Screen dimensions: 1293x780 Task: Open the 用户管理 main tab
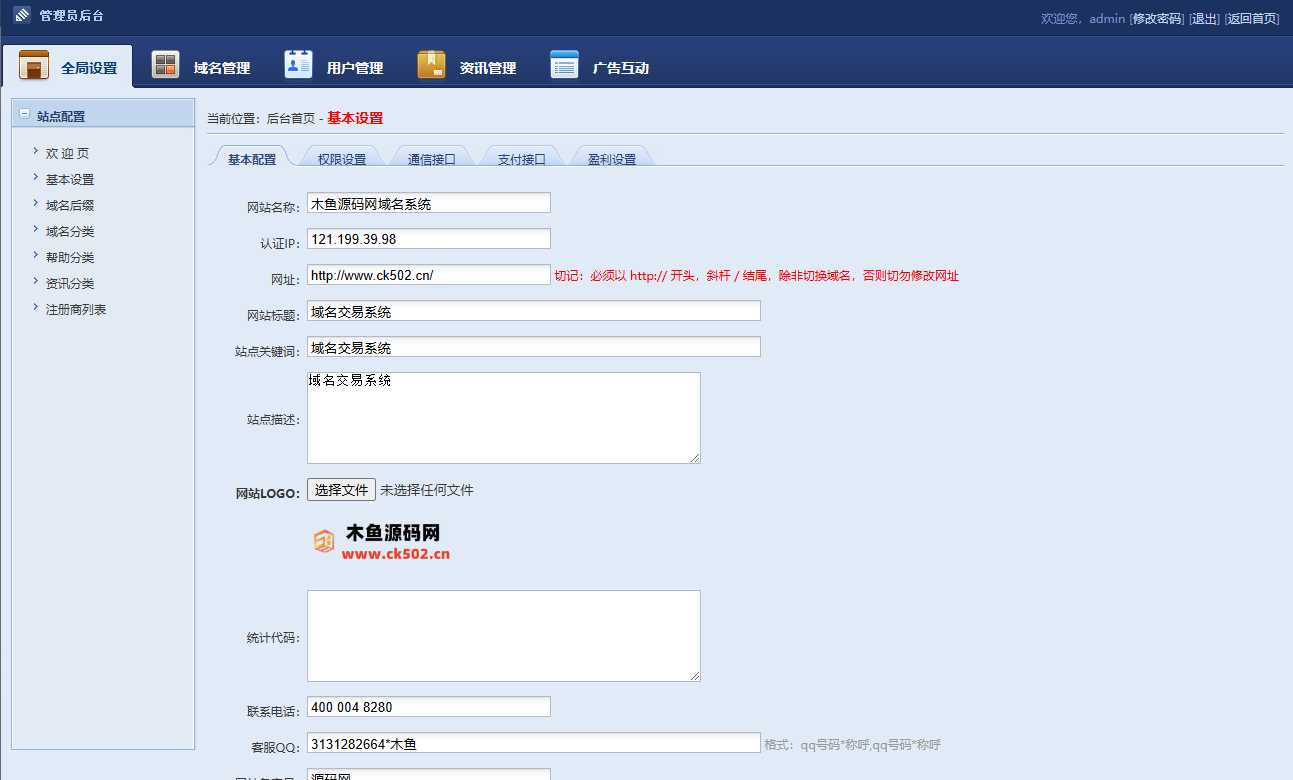coord(333,67)
